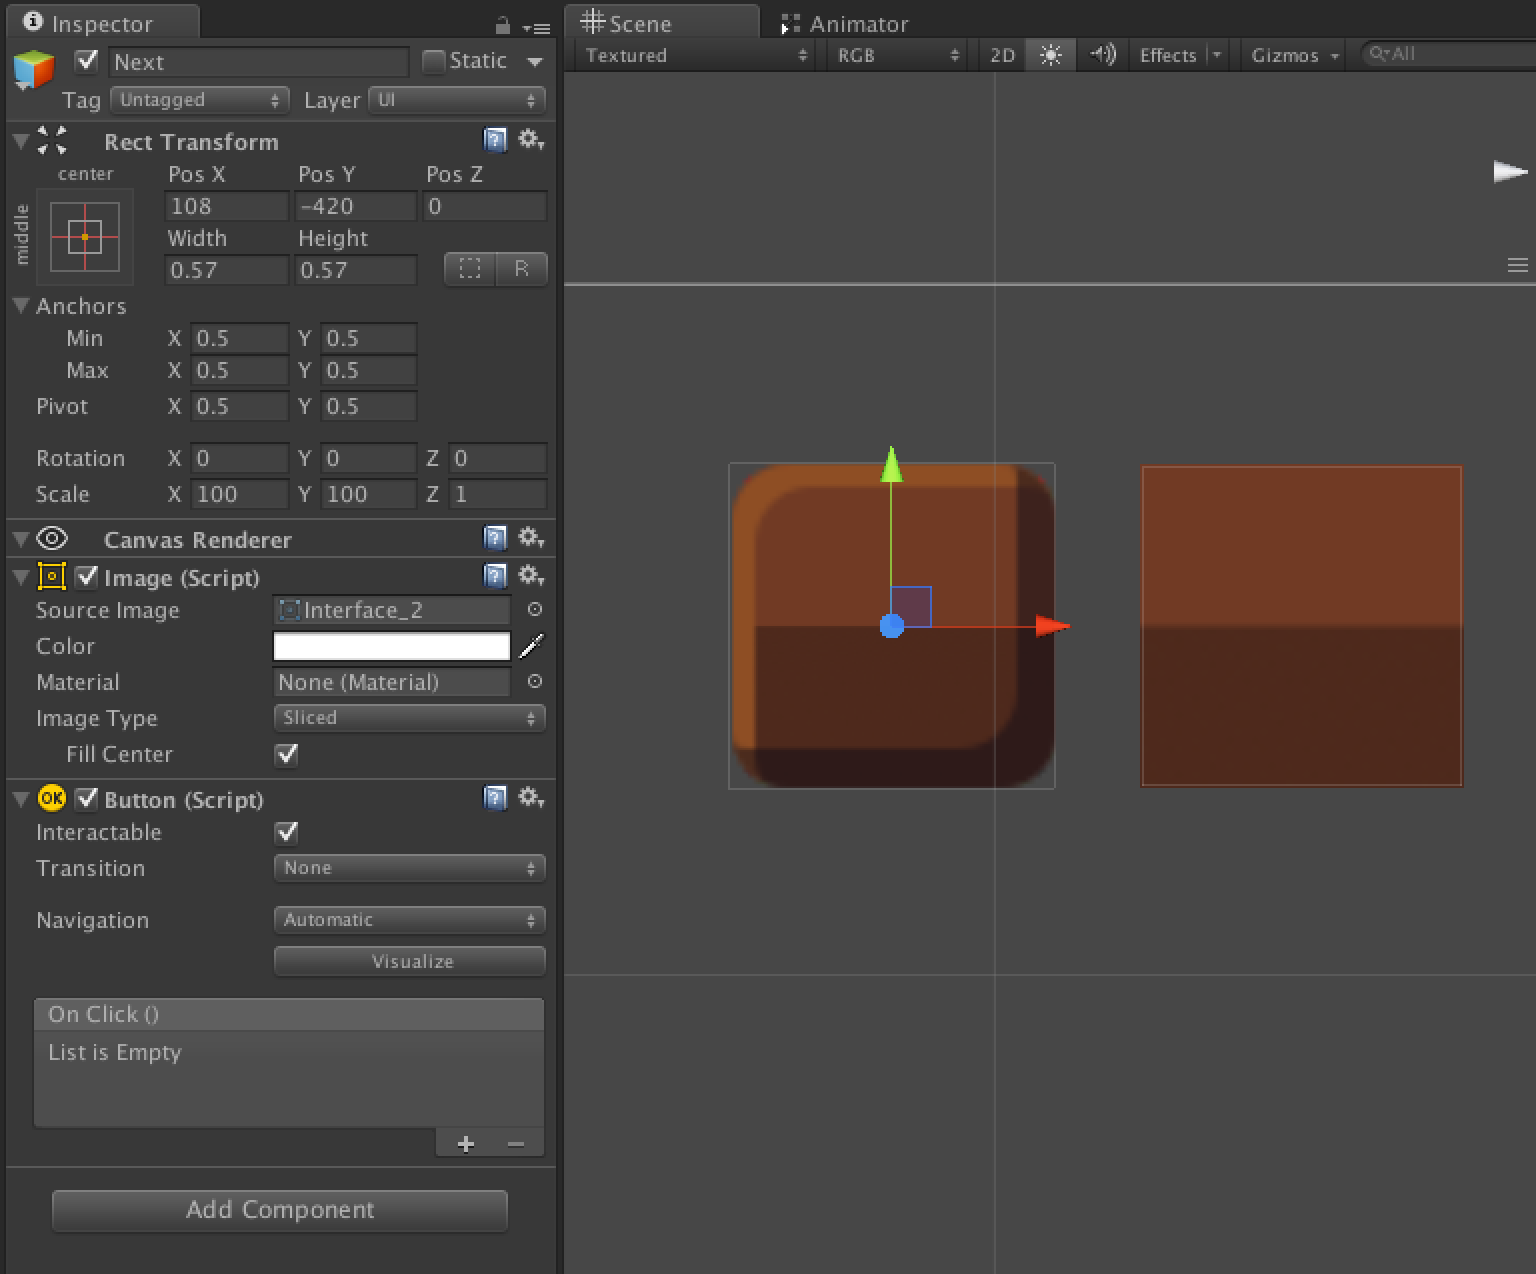Image resolution: width=1536 pixels, height=1274 pixels.
Task: Open Transition dropdown showing None
Action: click(x=409, y=868)
